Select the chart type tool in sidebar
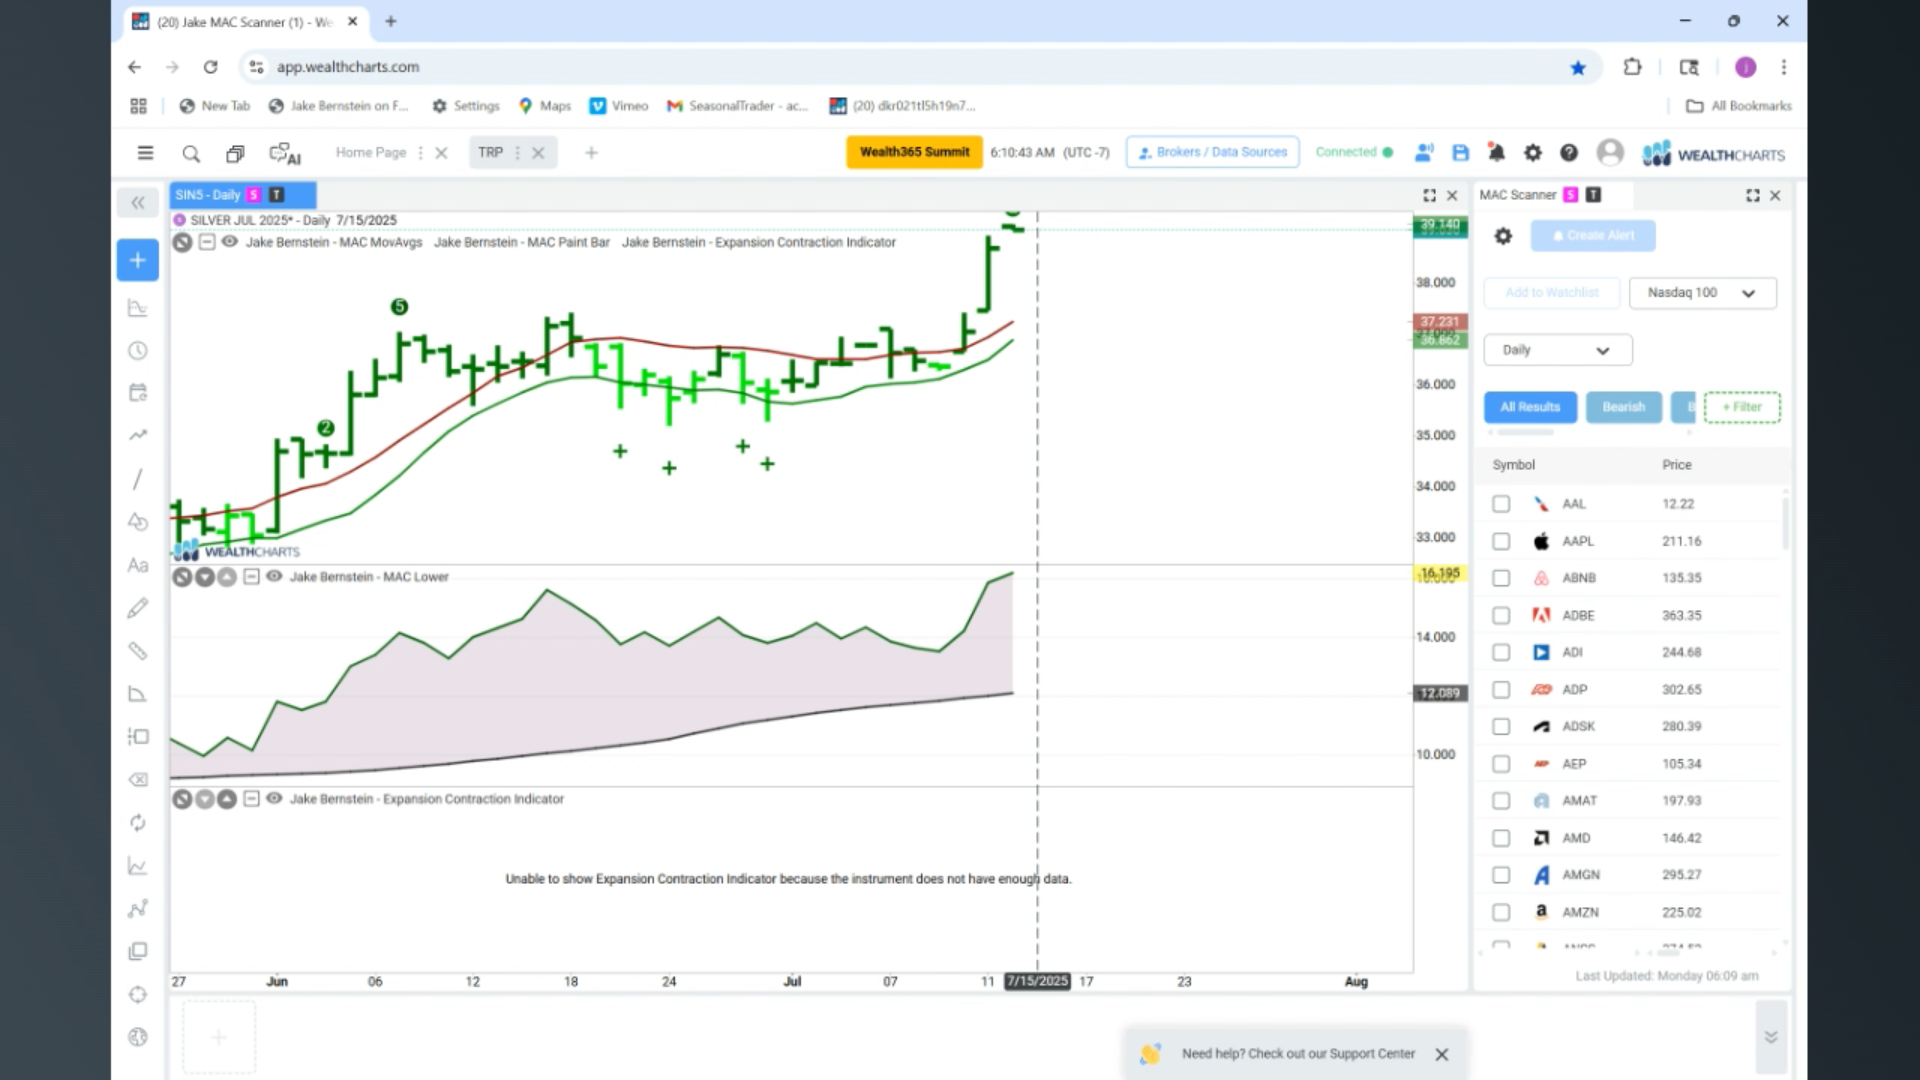 coord(138,308)
